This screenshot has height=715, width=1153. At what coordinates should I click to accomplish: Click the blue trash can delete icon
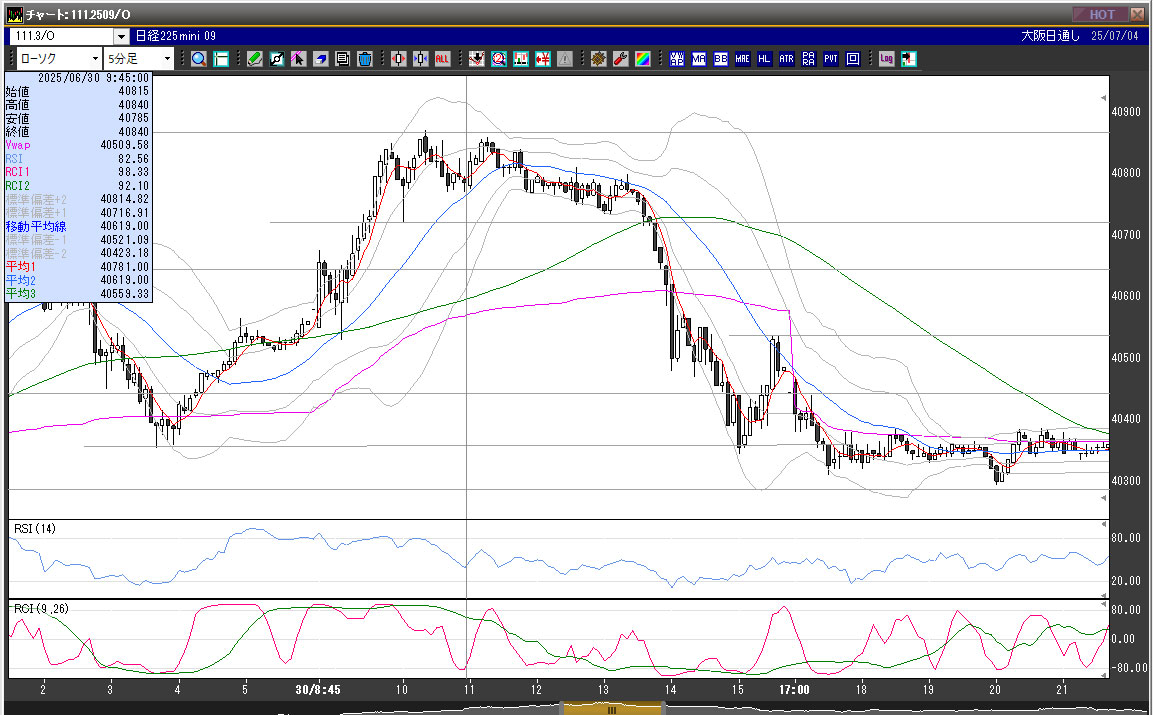click(x=364, y=59)
